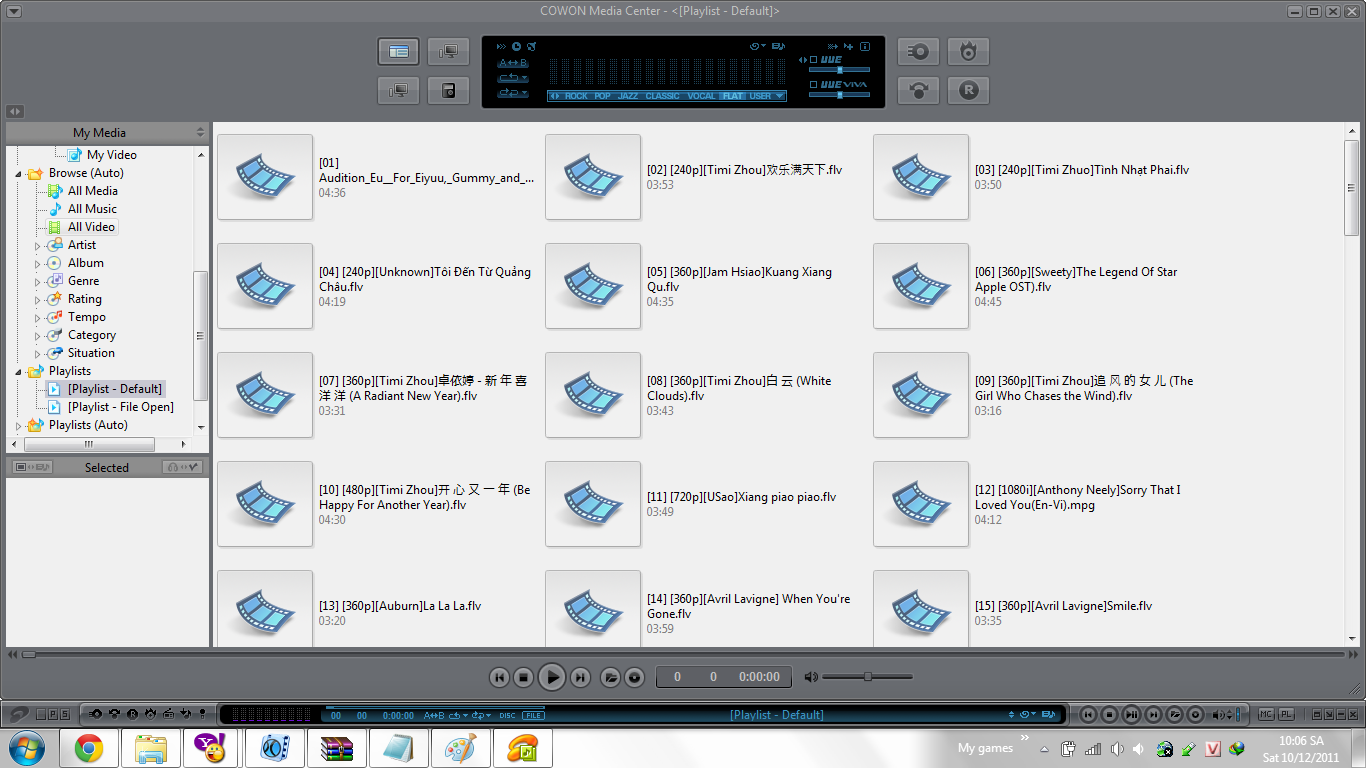Open the My Media panel header dropdown
The height and width of the screenshot is (768, 1366).
(x=200, y=132)
